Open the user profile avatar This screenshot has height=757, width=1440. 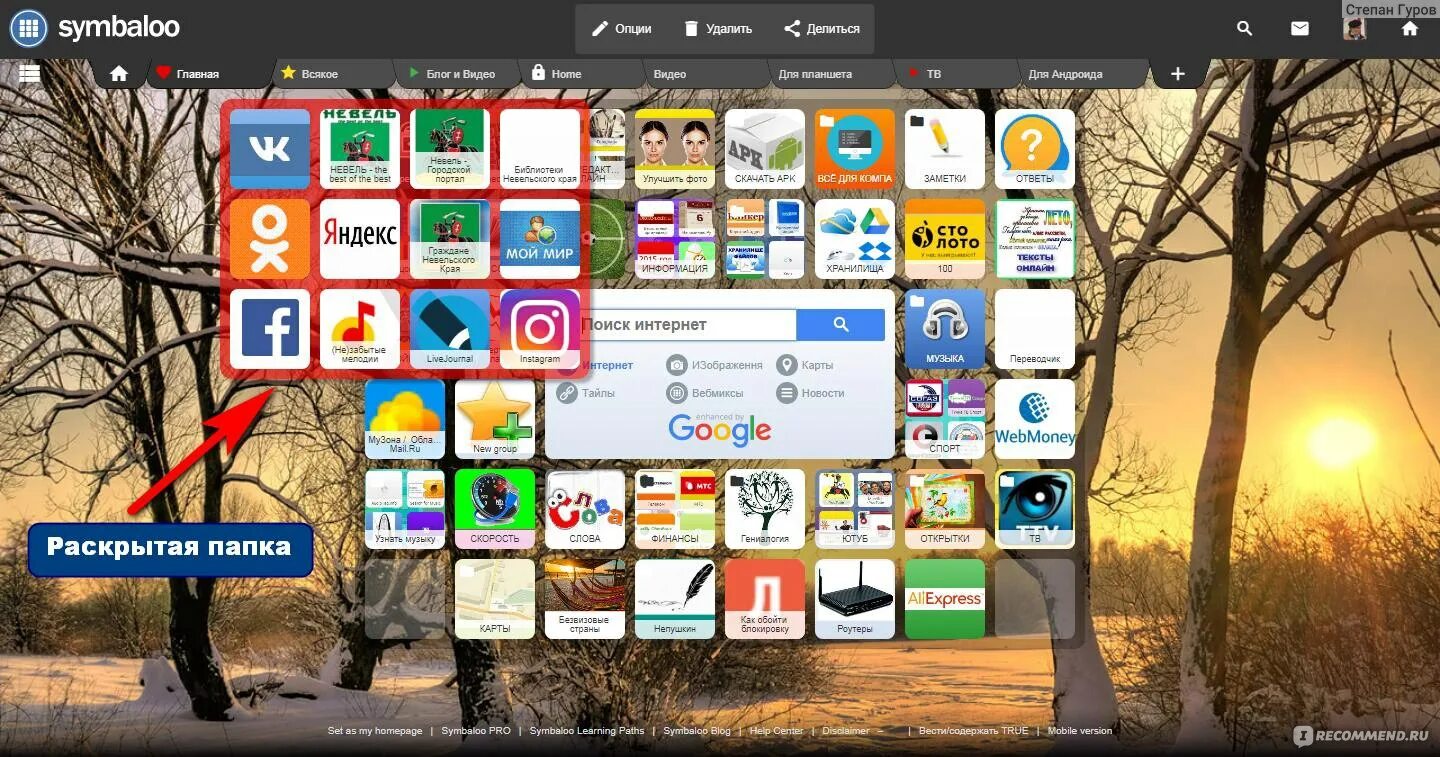pyautogui.click(x=1354, y=29)
